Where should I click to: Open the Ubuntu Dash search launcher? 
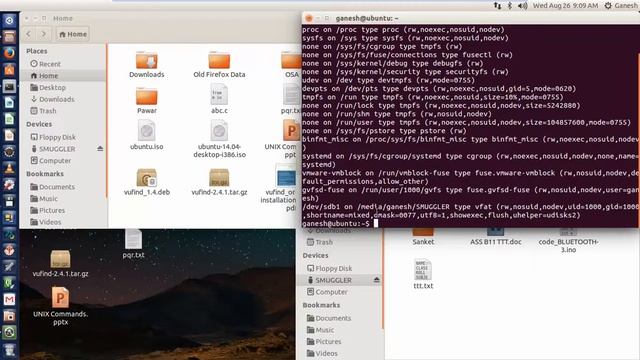[x=9, y=20]
